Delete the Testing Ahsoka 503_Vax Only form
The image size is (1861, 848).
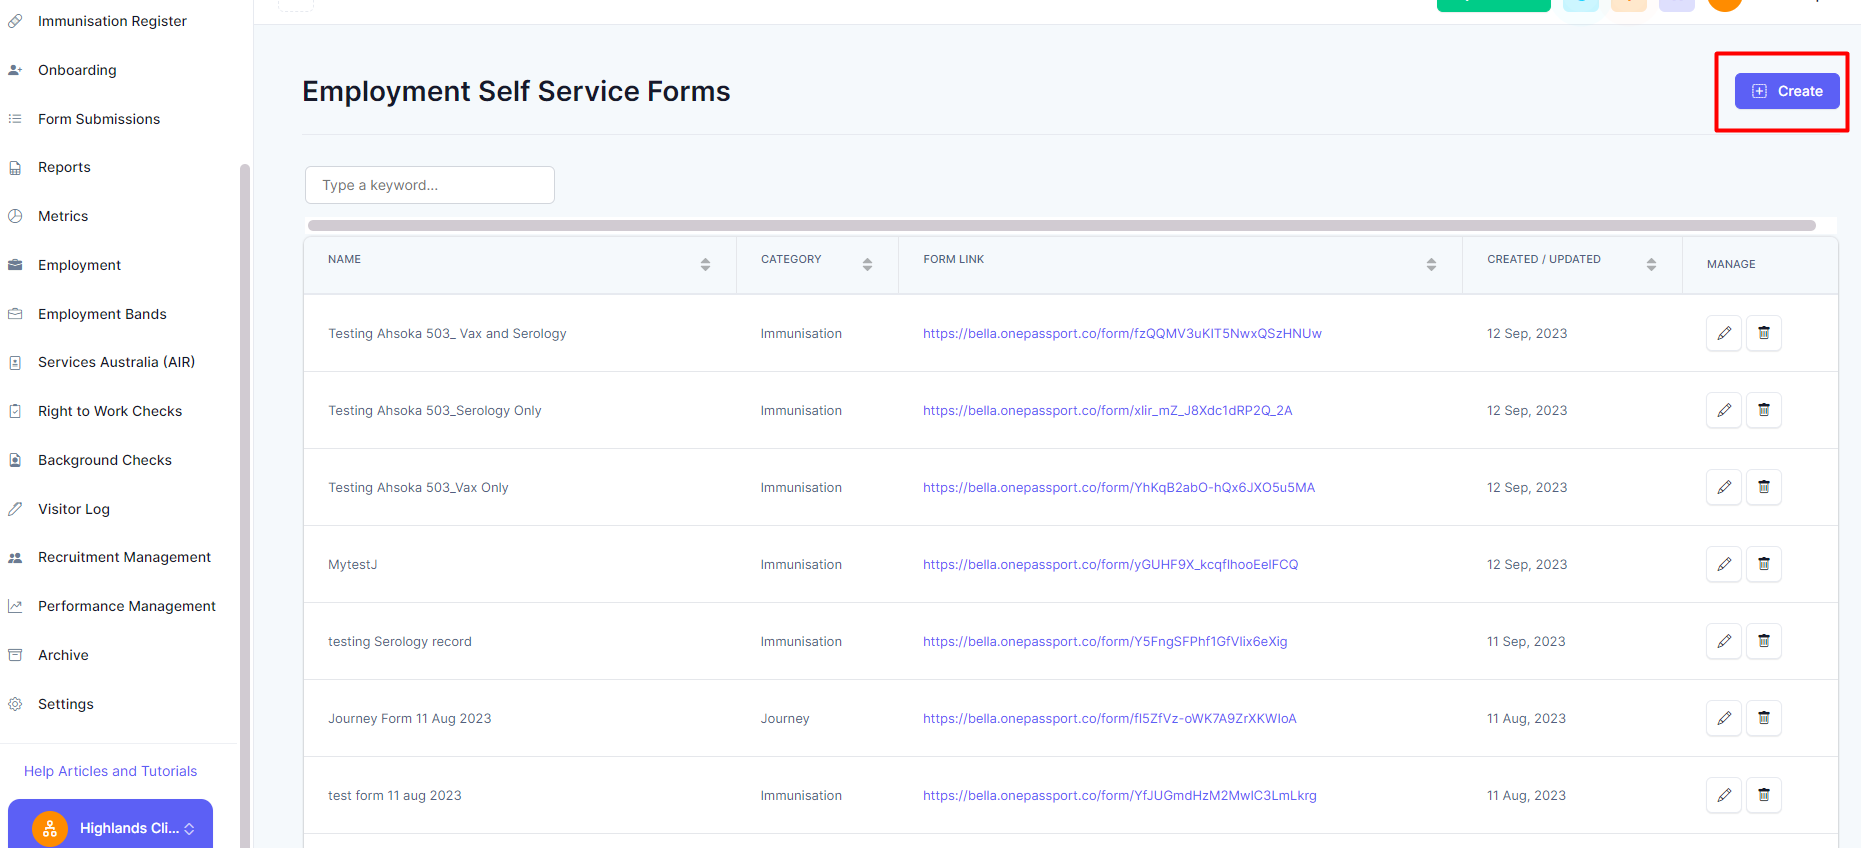tap(1764, 487)
